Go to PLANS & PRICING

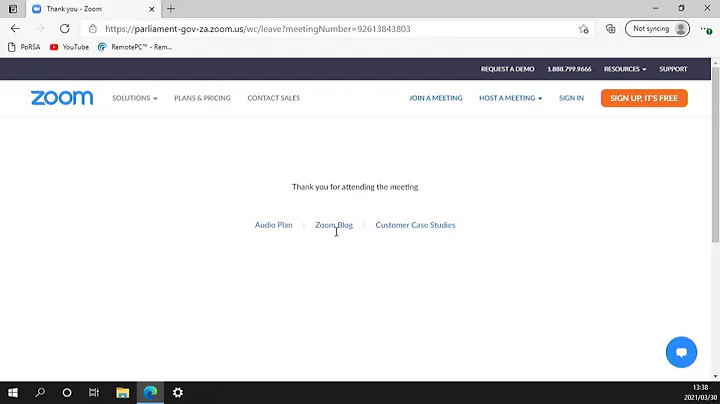(x=202, y=98)
